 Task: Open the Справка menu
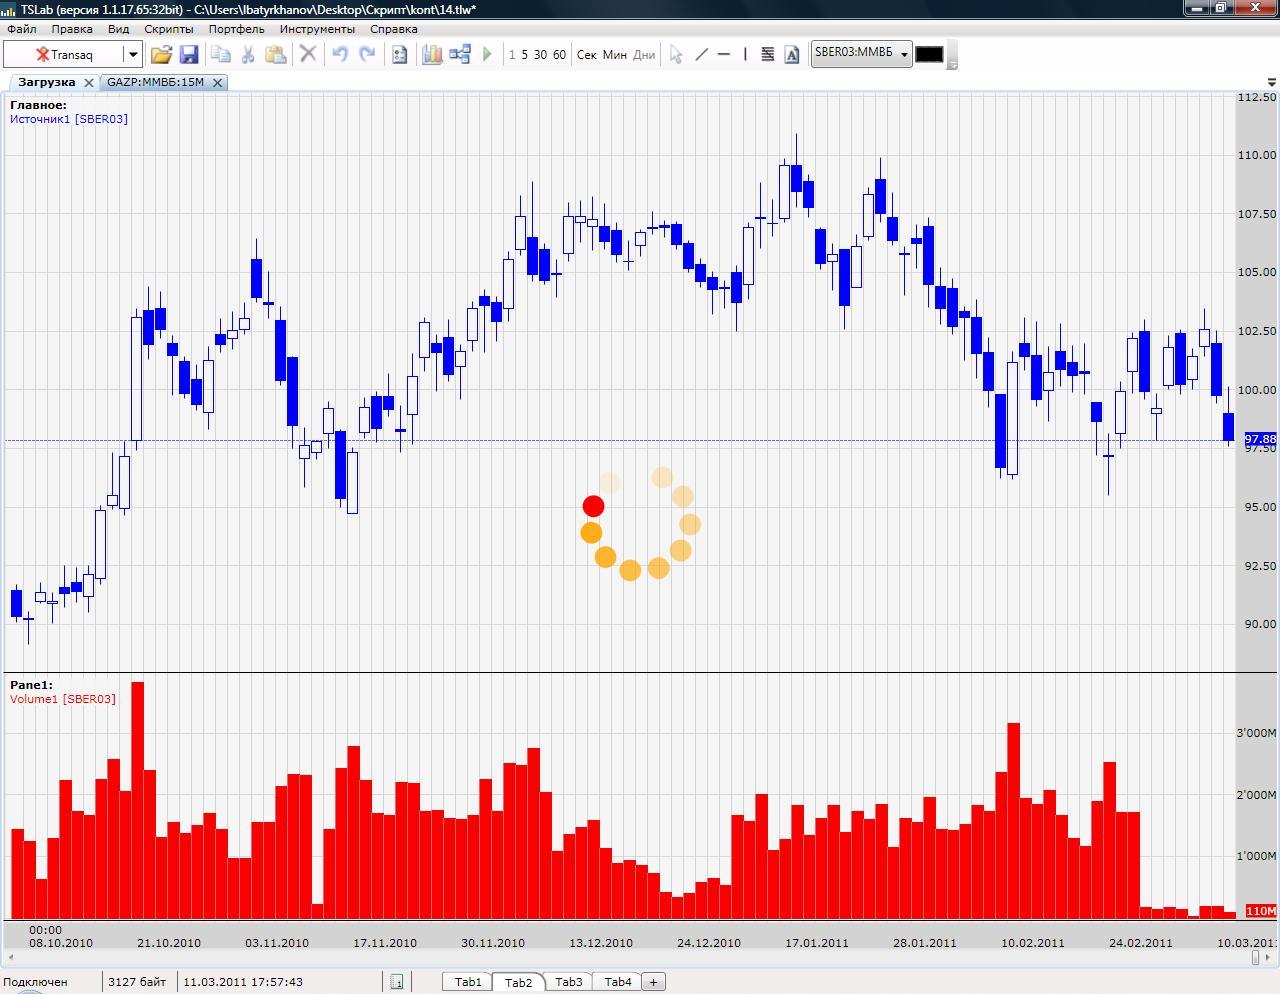coord(394,29)
